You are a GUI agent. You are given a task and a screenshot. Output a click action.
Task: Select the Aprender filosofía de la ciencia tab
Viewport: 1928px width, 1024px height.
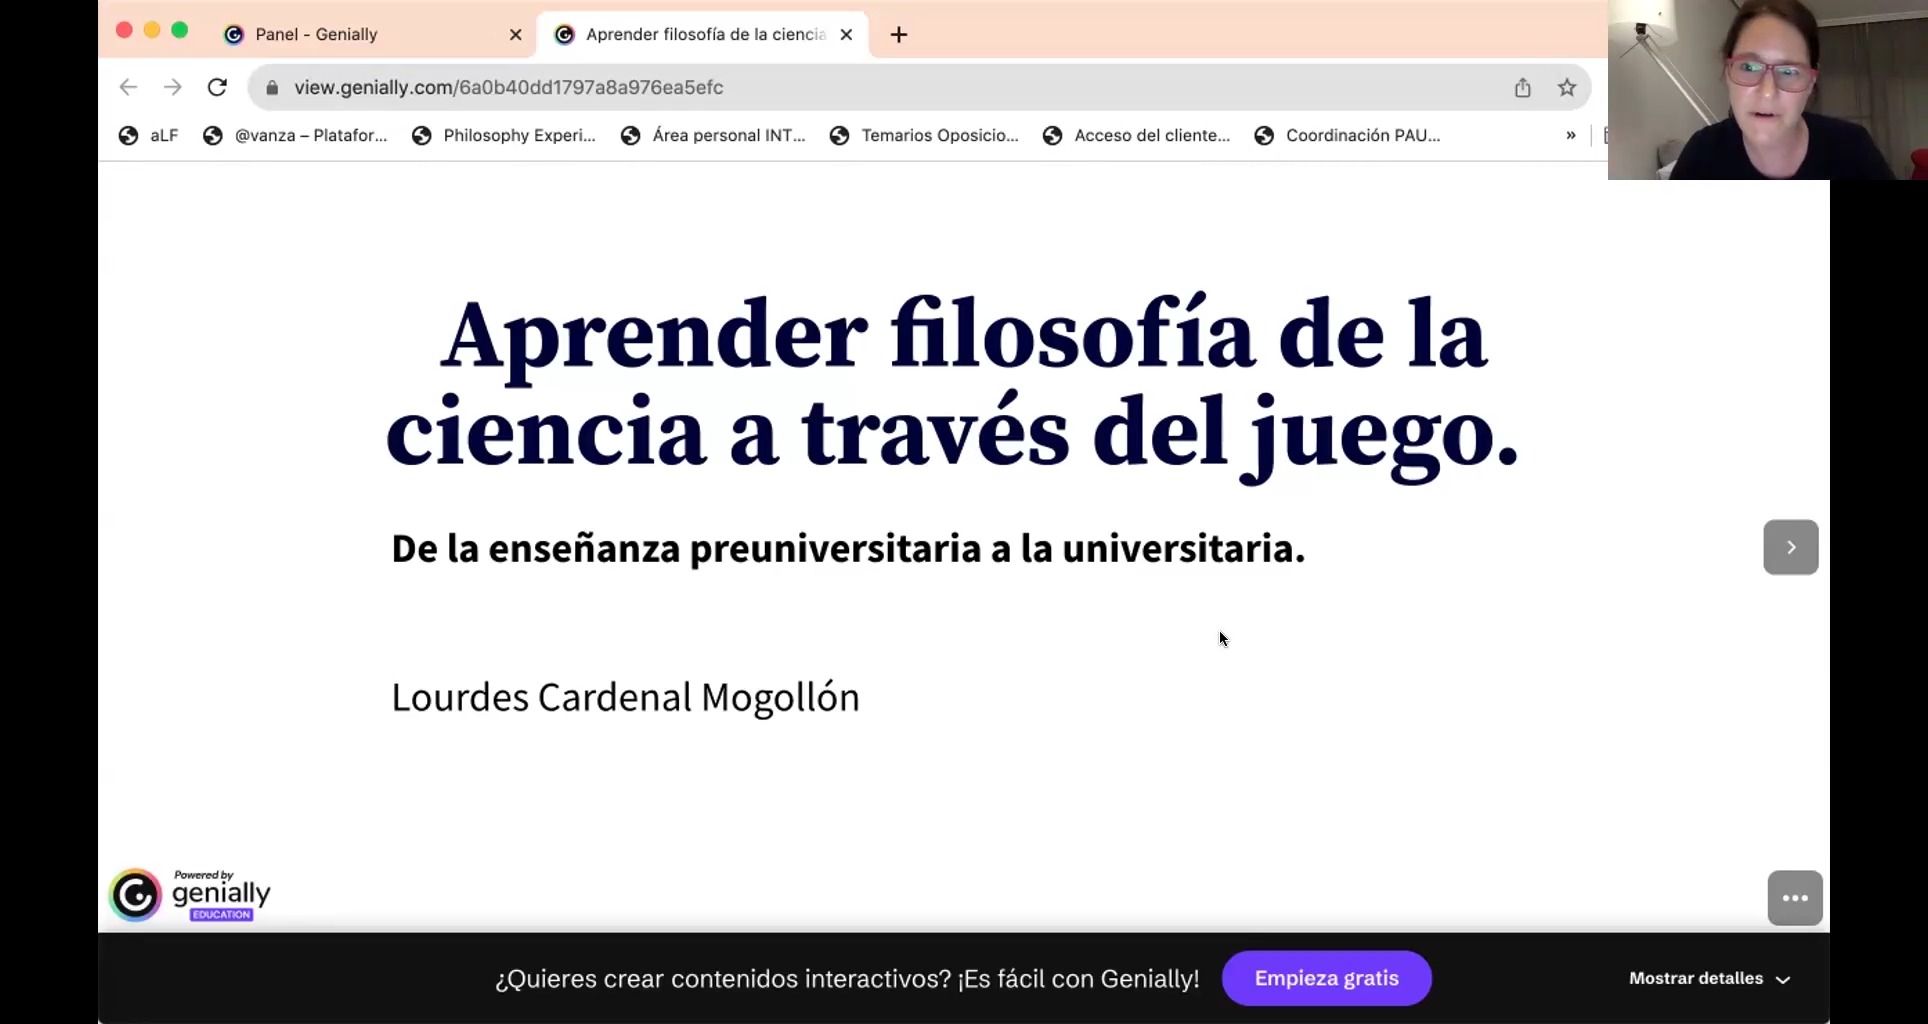[705, 34]
